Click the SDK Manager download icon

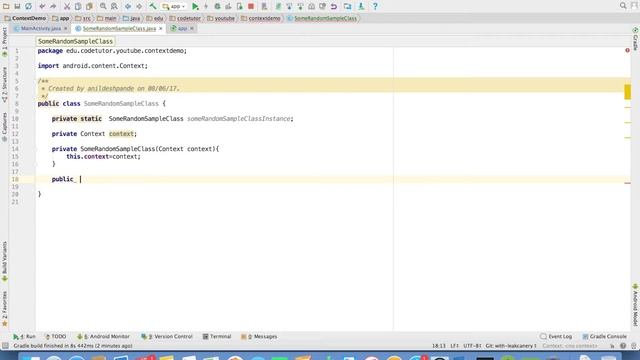pyautogui.click(x=361, y=6)
